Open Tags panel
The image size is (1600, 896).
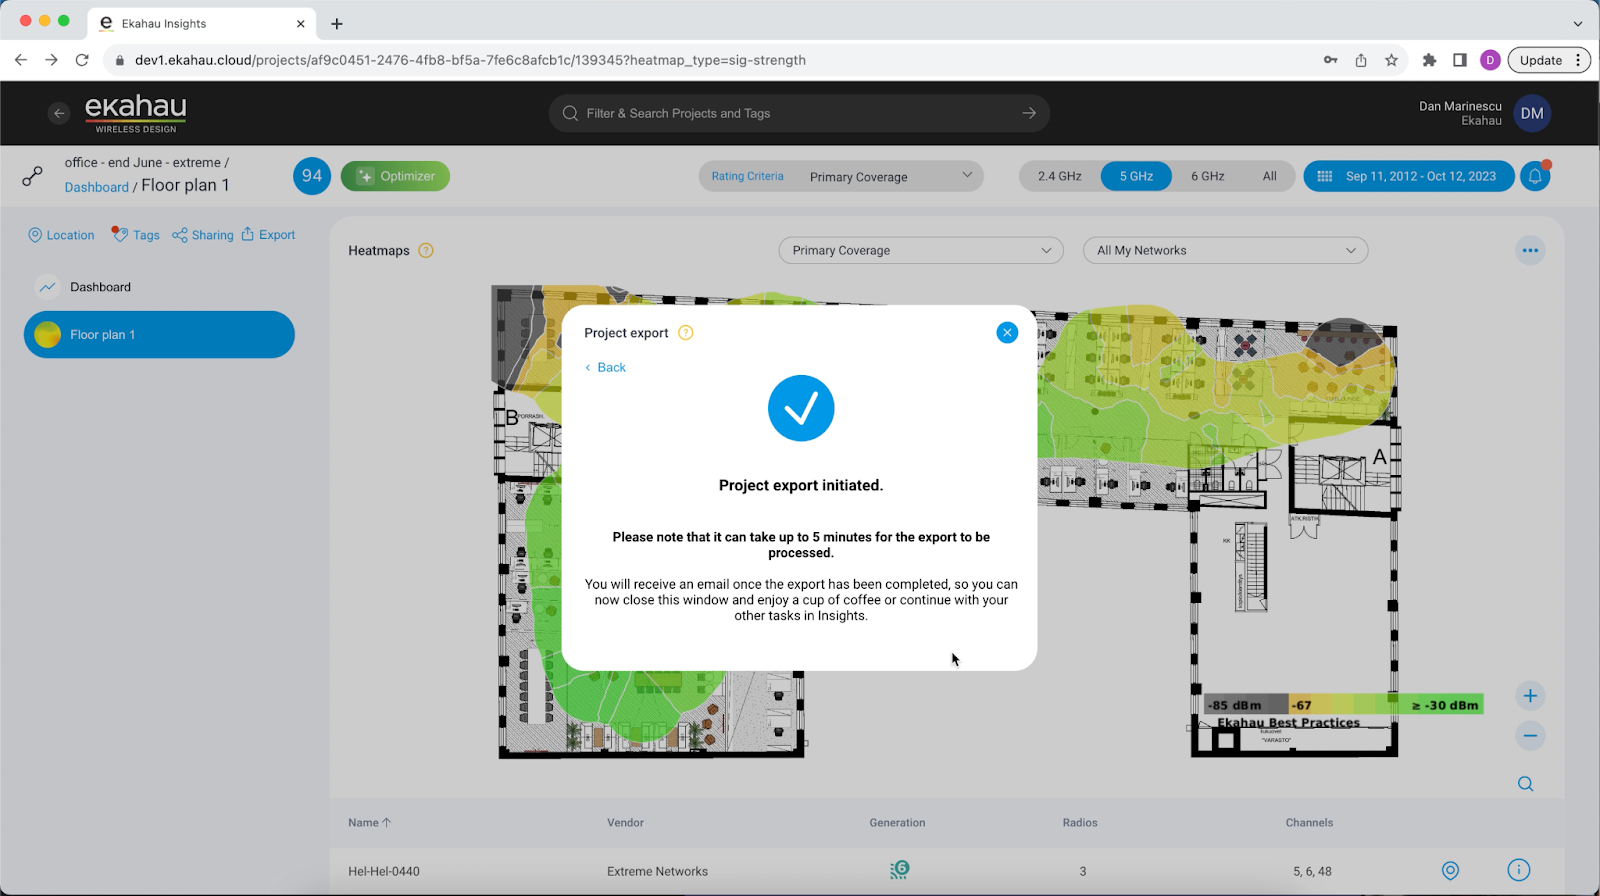135,235
